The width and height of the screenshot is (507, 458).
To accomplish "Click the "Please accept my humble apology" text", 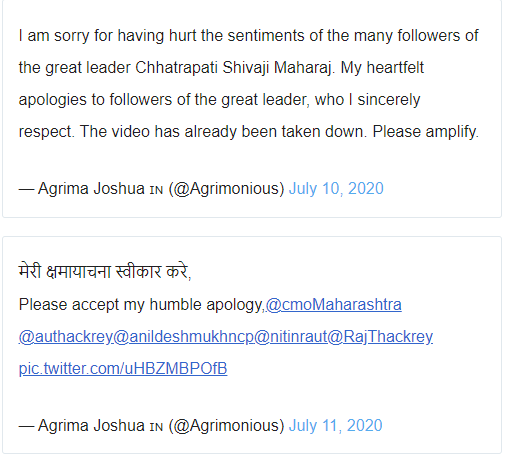I will 142,305.
